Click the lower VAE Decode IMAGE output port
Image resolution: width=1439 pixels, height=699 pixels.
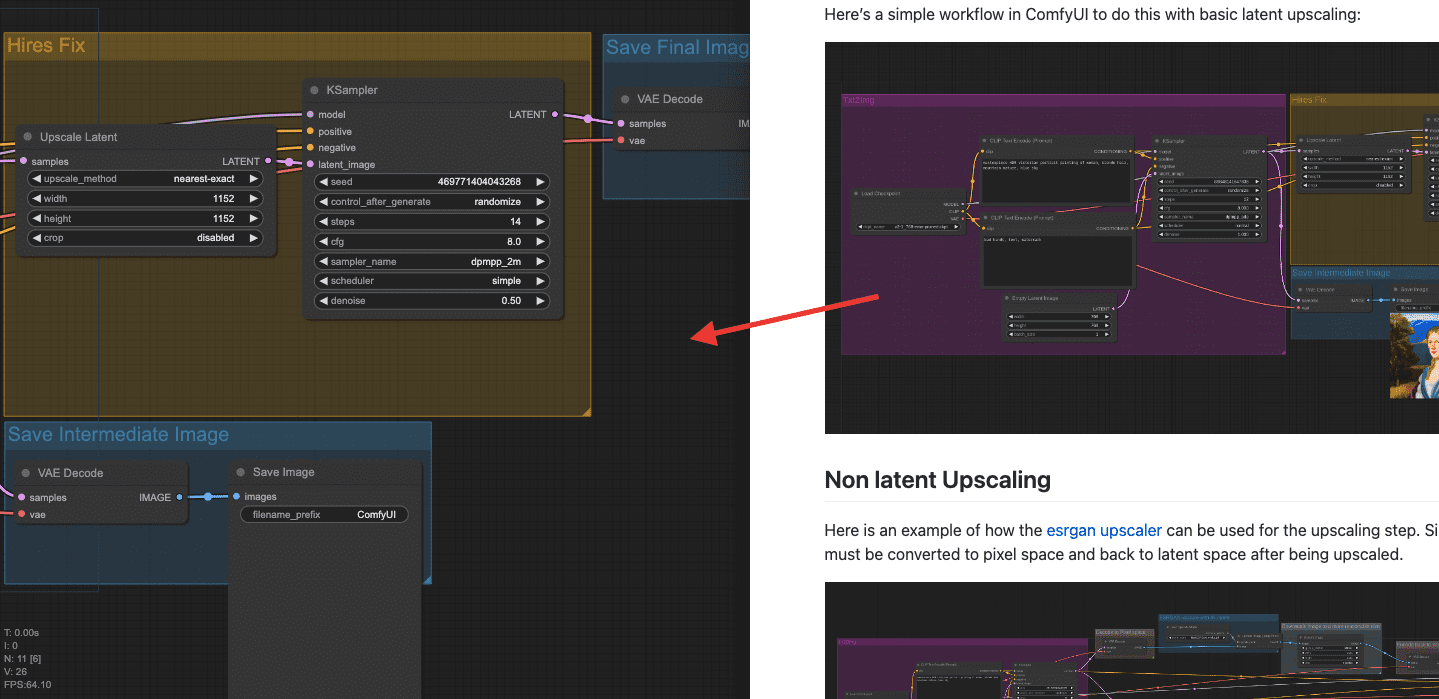tap(179, 497)
